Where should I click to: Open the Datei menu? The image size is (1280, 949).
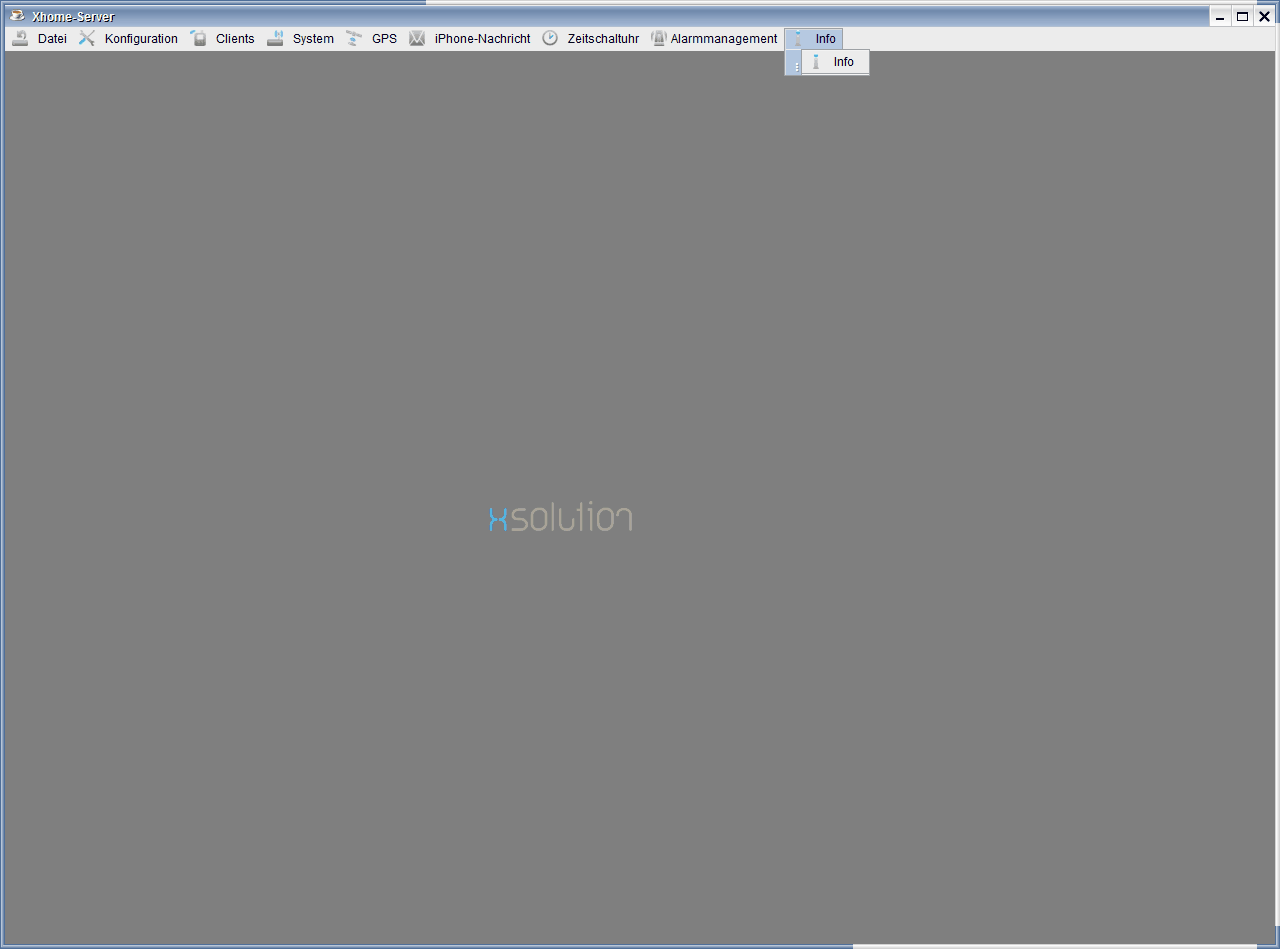tap(52, 39)
